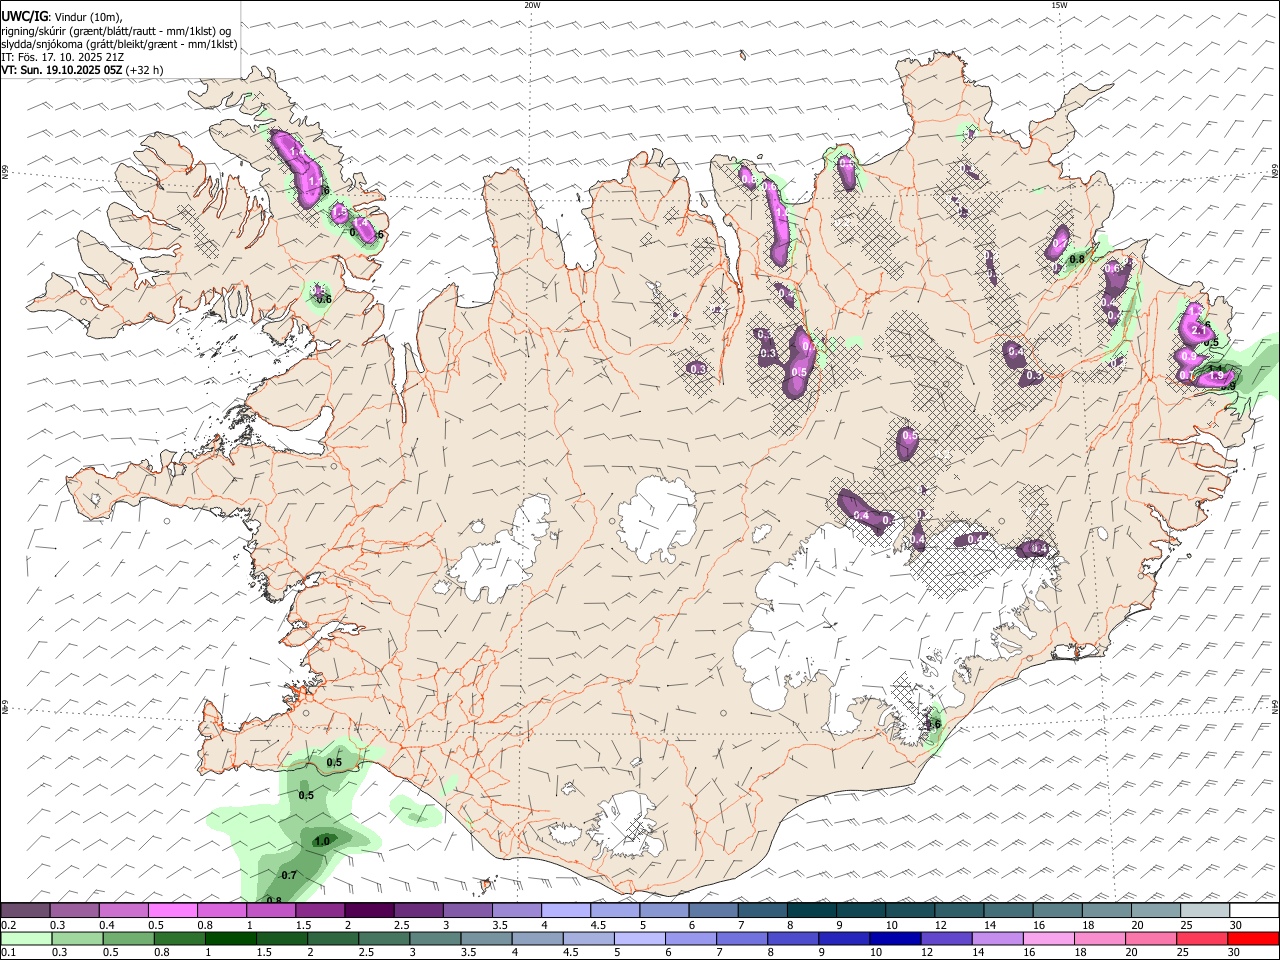The height and width of the screenshot is (960, 1280).
Task: Pick the dark mauve 0.2–0.3 swatch in upper legend
Action: point(26,911)
